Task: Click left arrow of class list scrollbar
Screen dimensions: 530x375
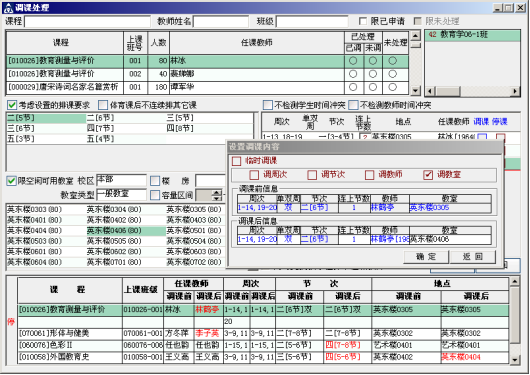Action: [430, 91]
